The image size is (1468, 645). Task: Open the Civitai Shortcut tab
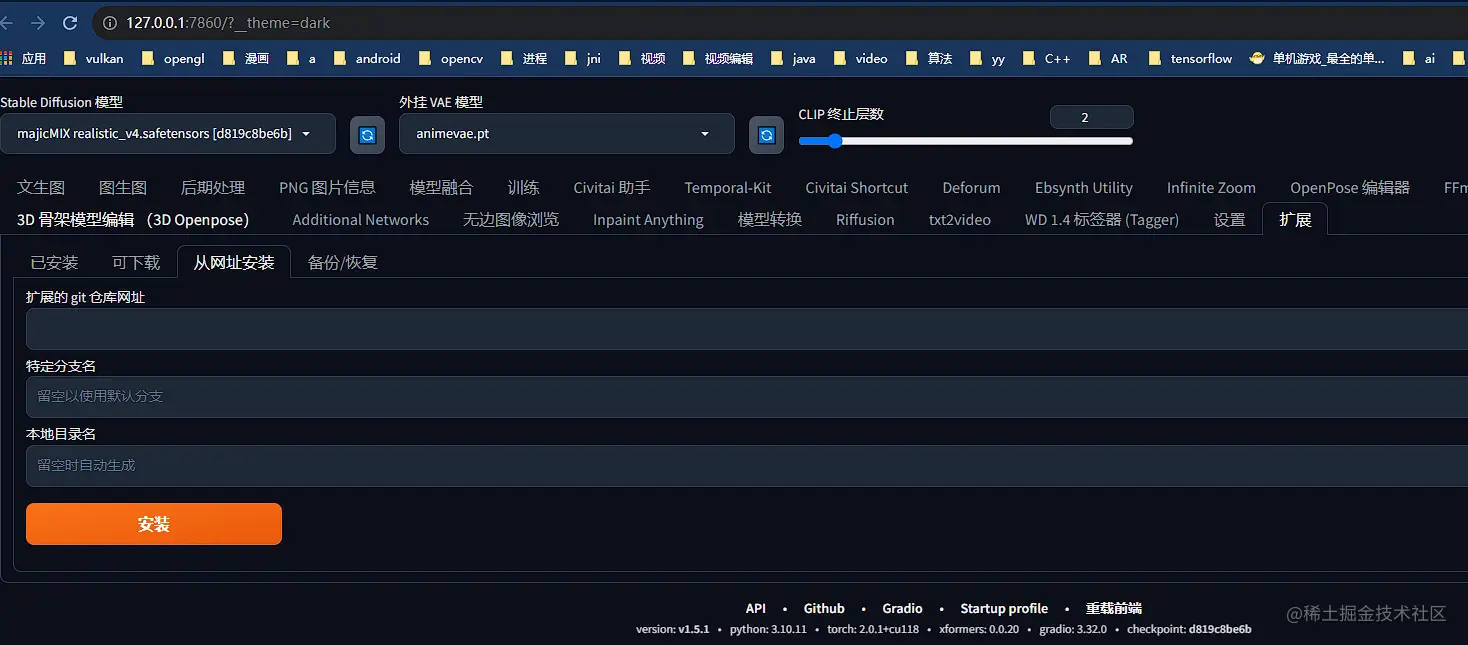pyautogui.click(x=857, y=188)
